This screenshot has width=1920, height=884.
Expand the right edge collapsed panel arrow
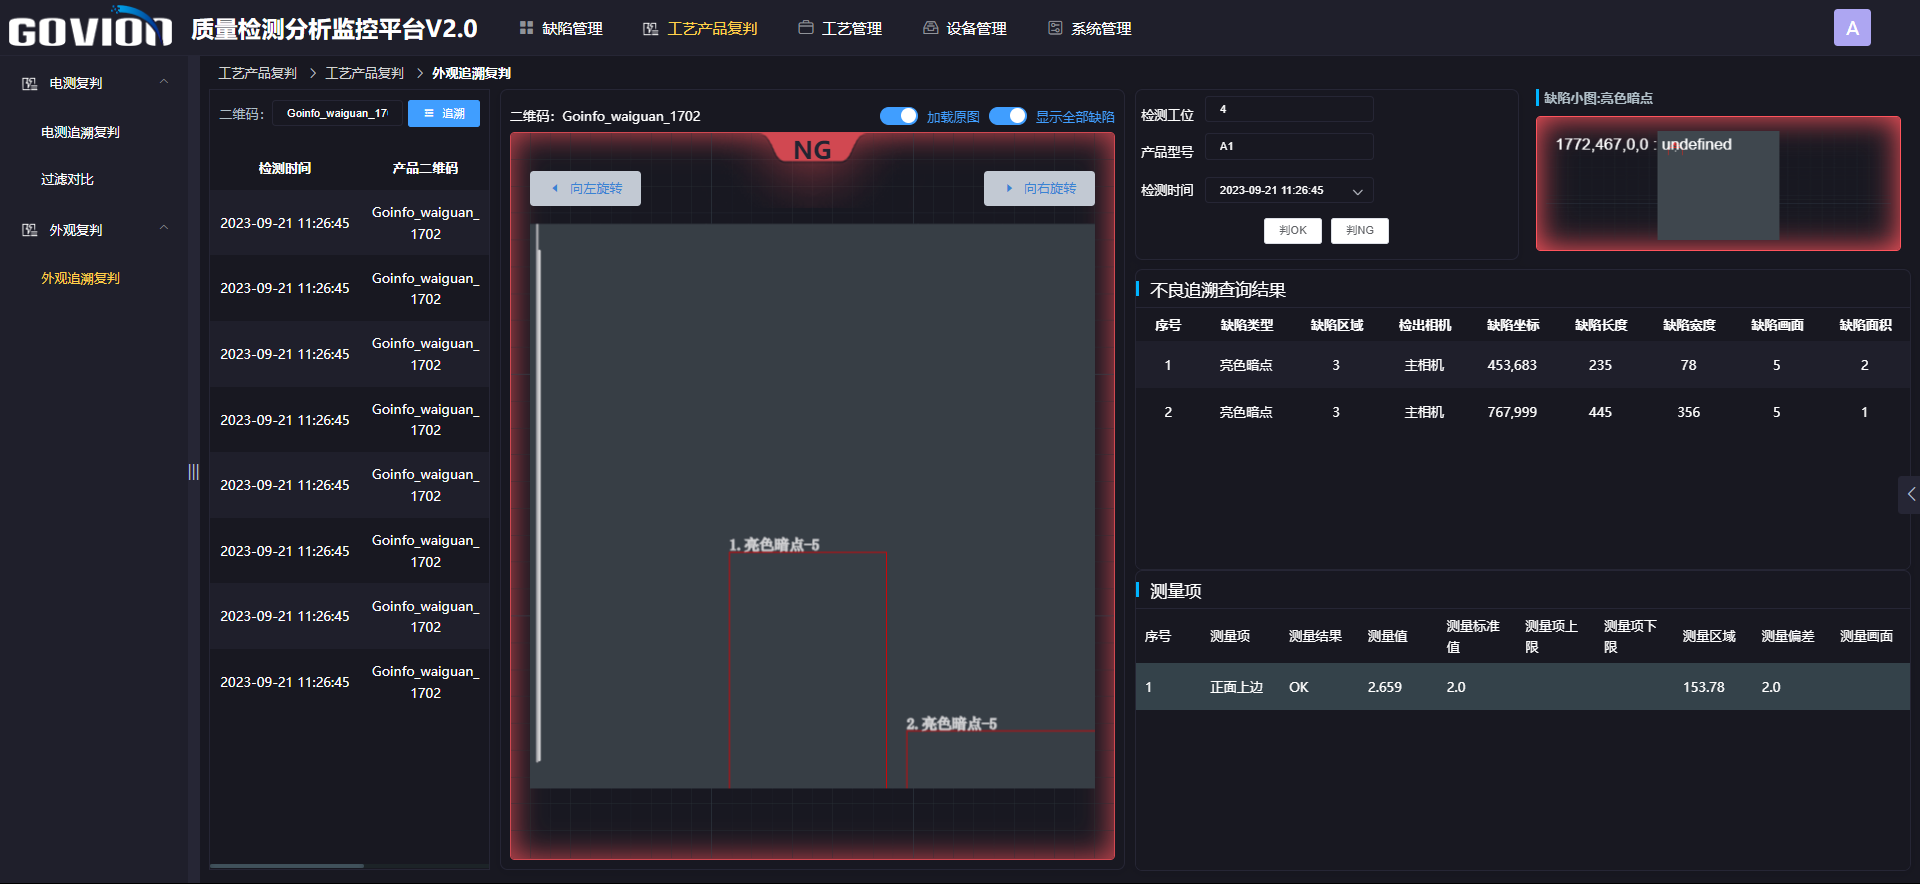[x=1910, y=494]
